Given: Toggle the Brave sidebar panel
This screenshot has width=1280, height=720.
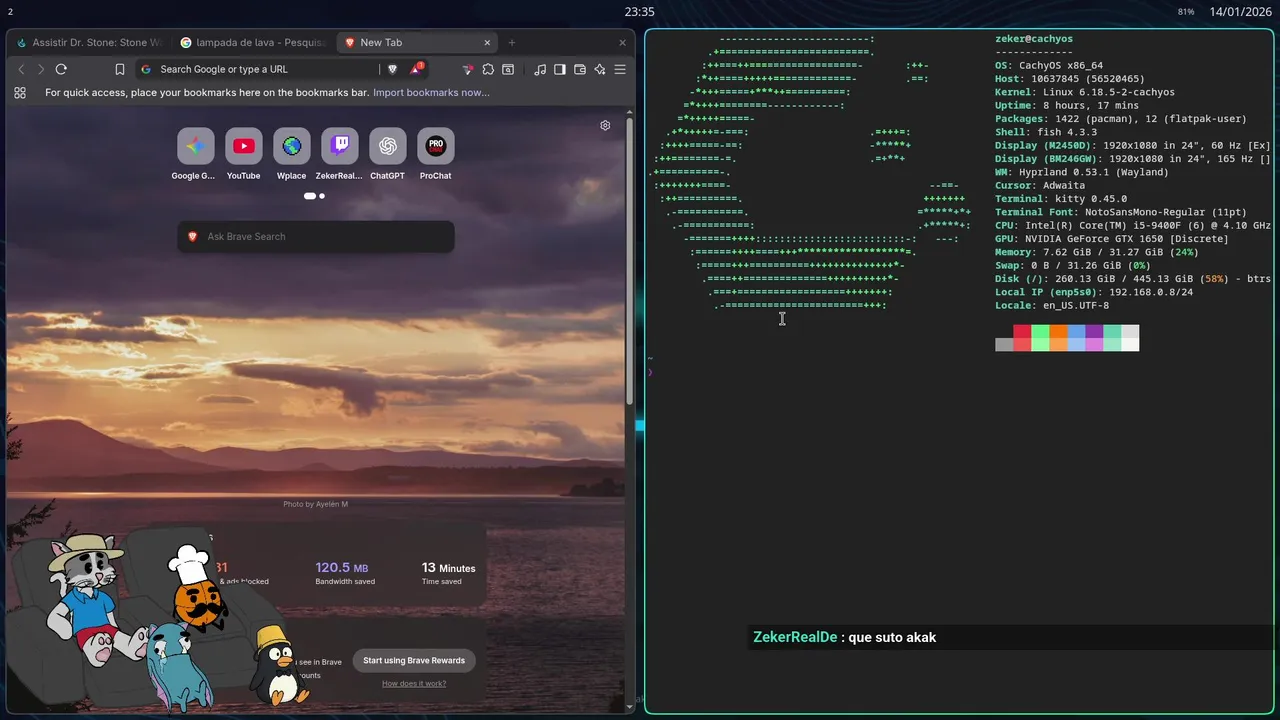Looking at the screenshot, I should click(x=560, y=69).
